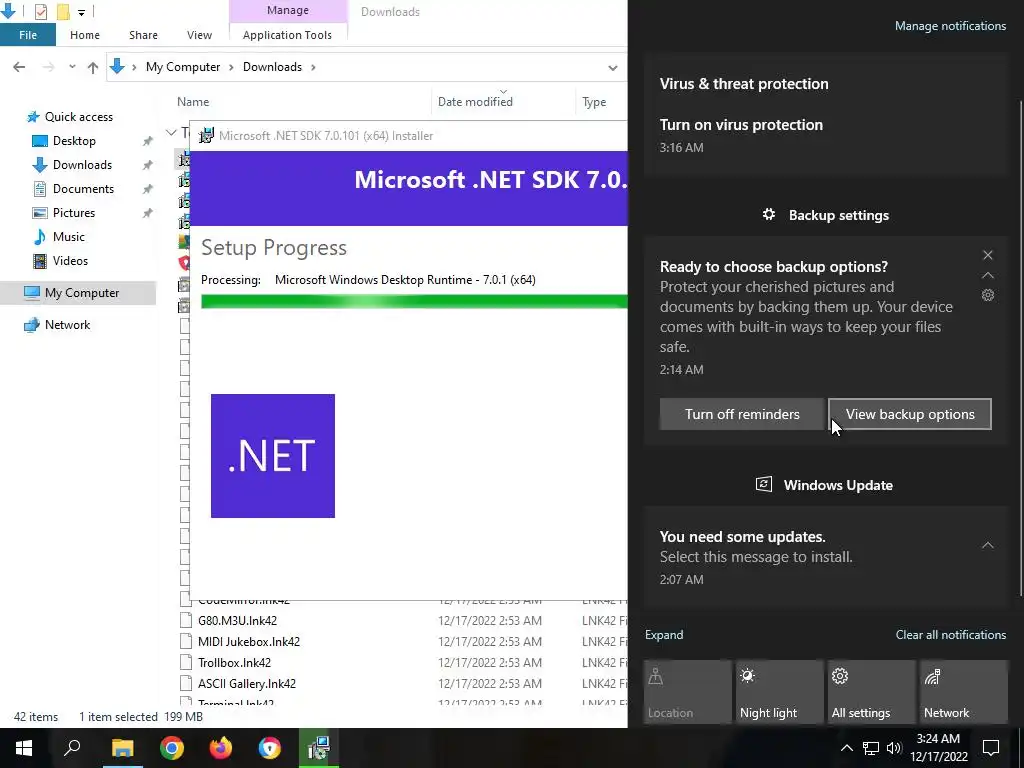This screenshot has width=1024, height=768.
Task: Click the .NET SDK installer title bar icon
Action: (206, 136)
